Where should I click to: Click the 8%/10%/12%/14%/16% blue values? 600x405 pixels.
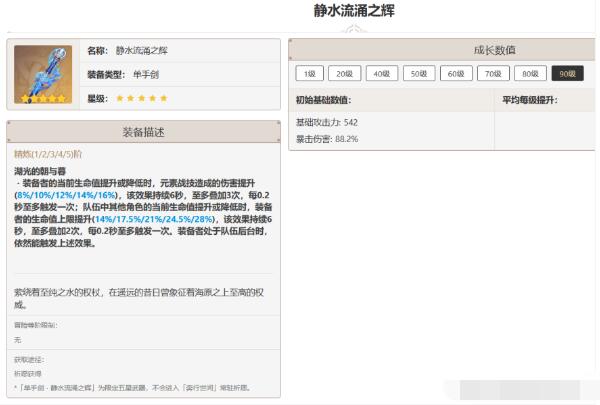[x=66, y=195]
